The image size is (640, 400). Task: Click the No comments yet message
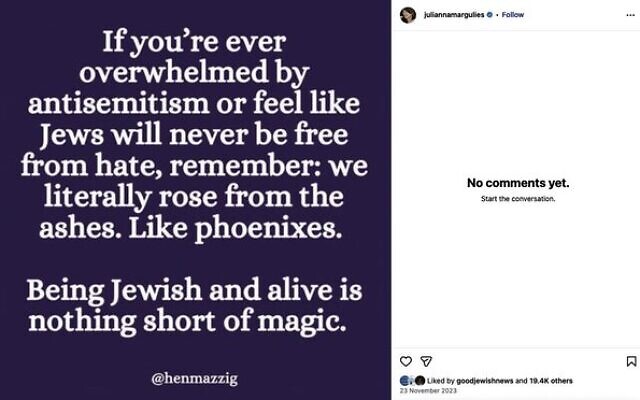[x=518, y=183]
